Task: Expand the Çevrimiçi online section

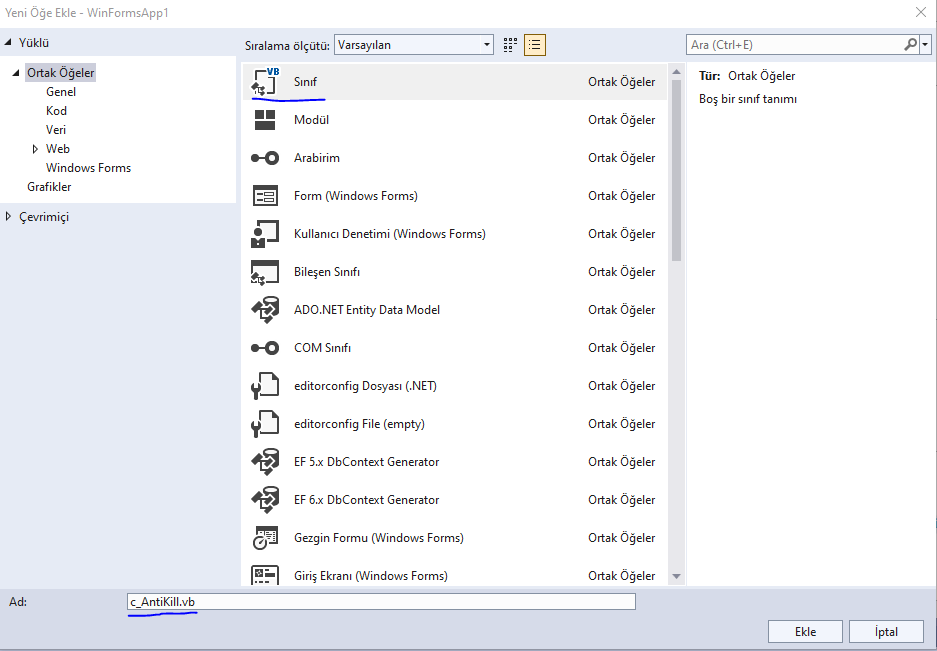Action: coord(8,216)
